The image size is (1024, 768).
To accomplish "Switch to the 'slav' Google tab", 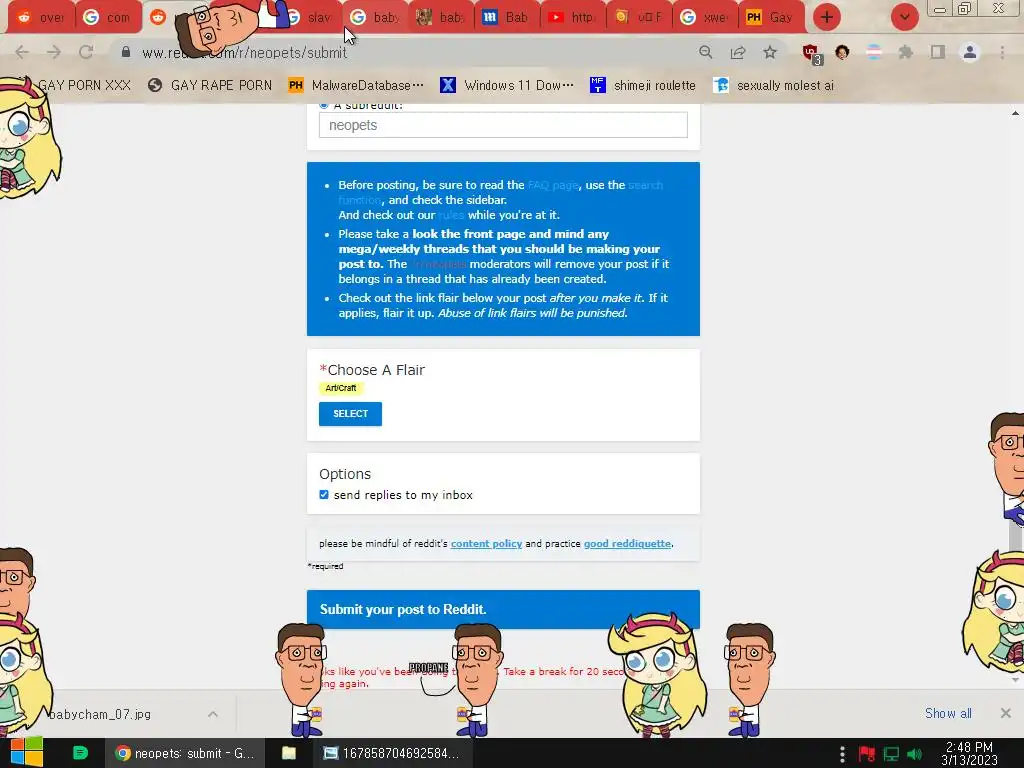I will tap(311, 17).
